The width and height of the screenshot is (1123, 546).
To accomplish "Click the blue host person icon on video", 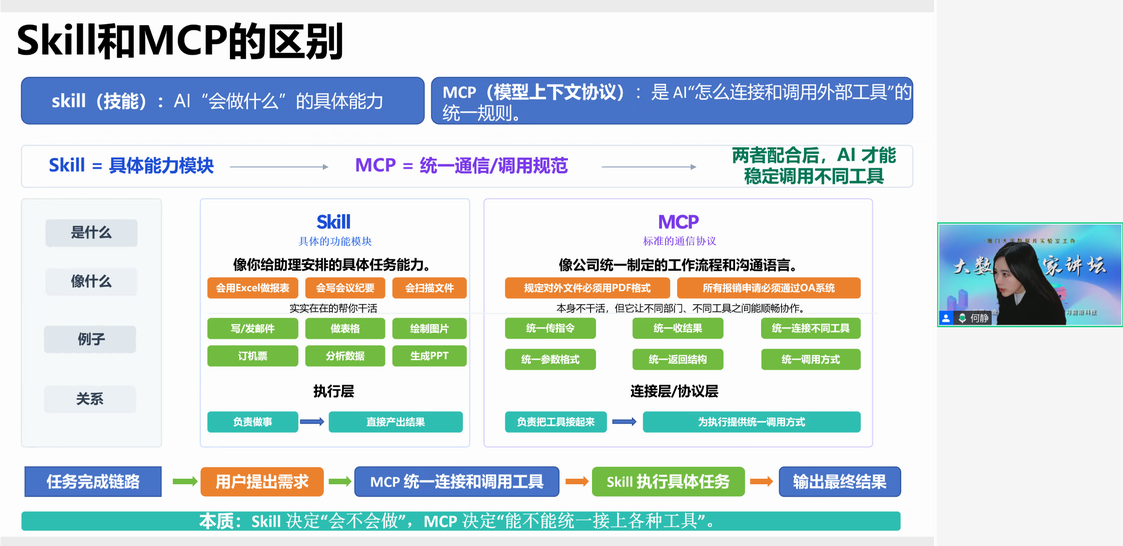I will coord(946,318).
